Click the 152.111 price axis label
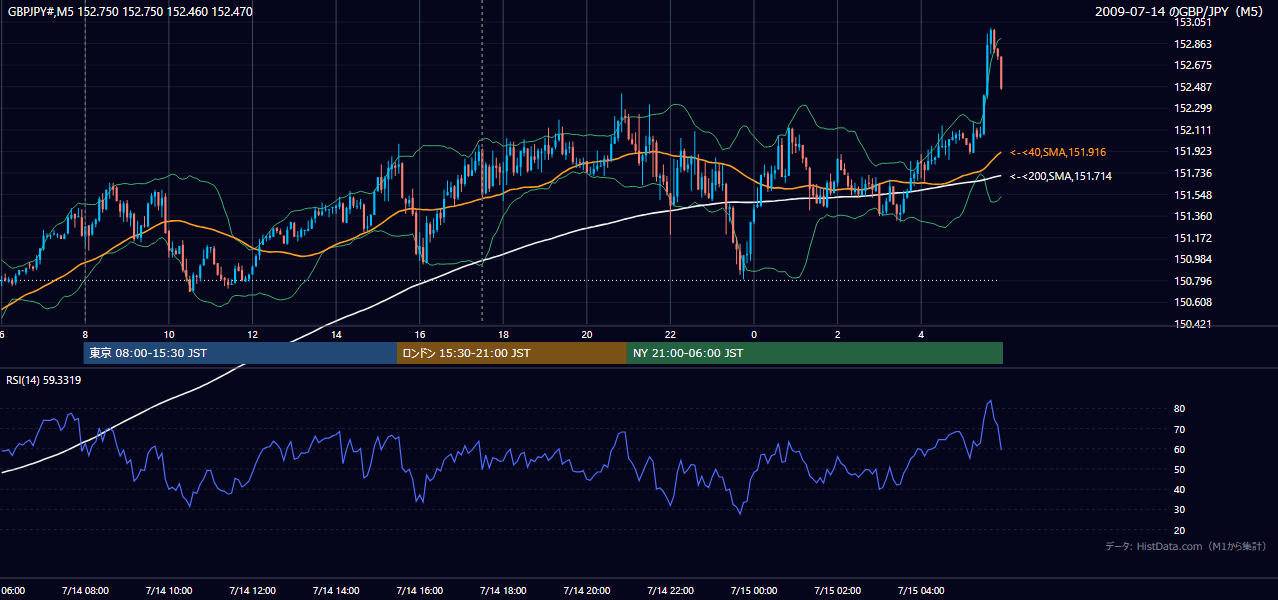The width and height of the screenshot is (1278, 600). tap(1193, 130)
